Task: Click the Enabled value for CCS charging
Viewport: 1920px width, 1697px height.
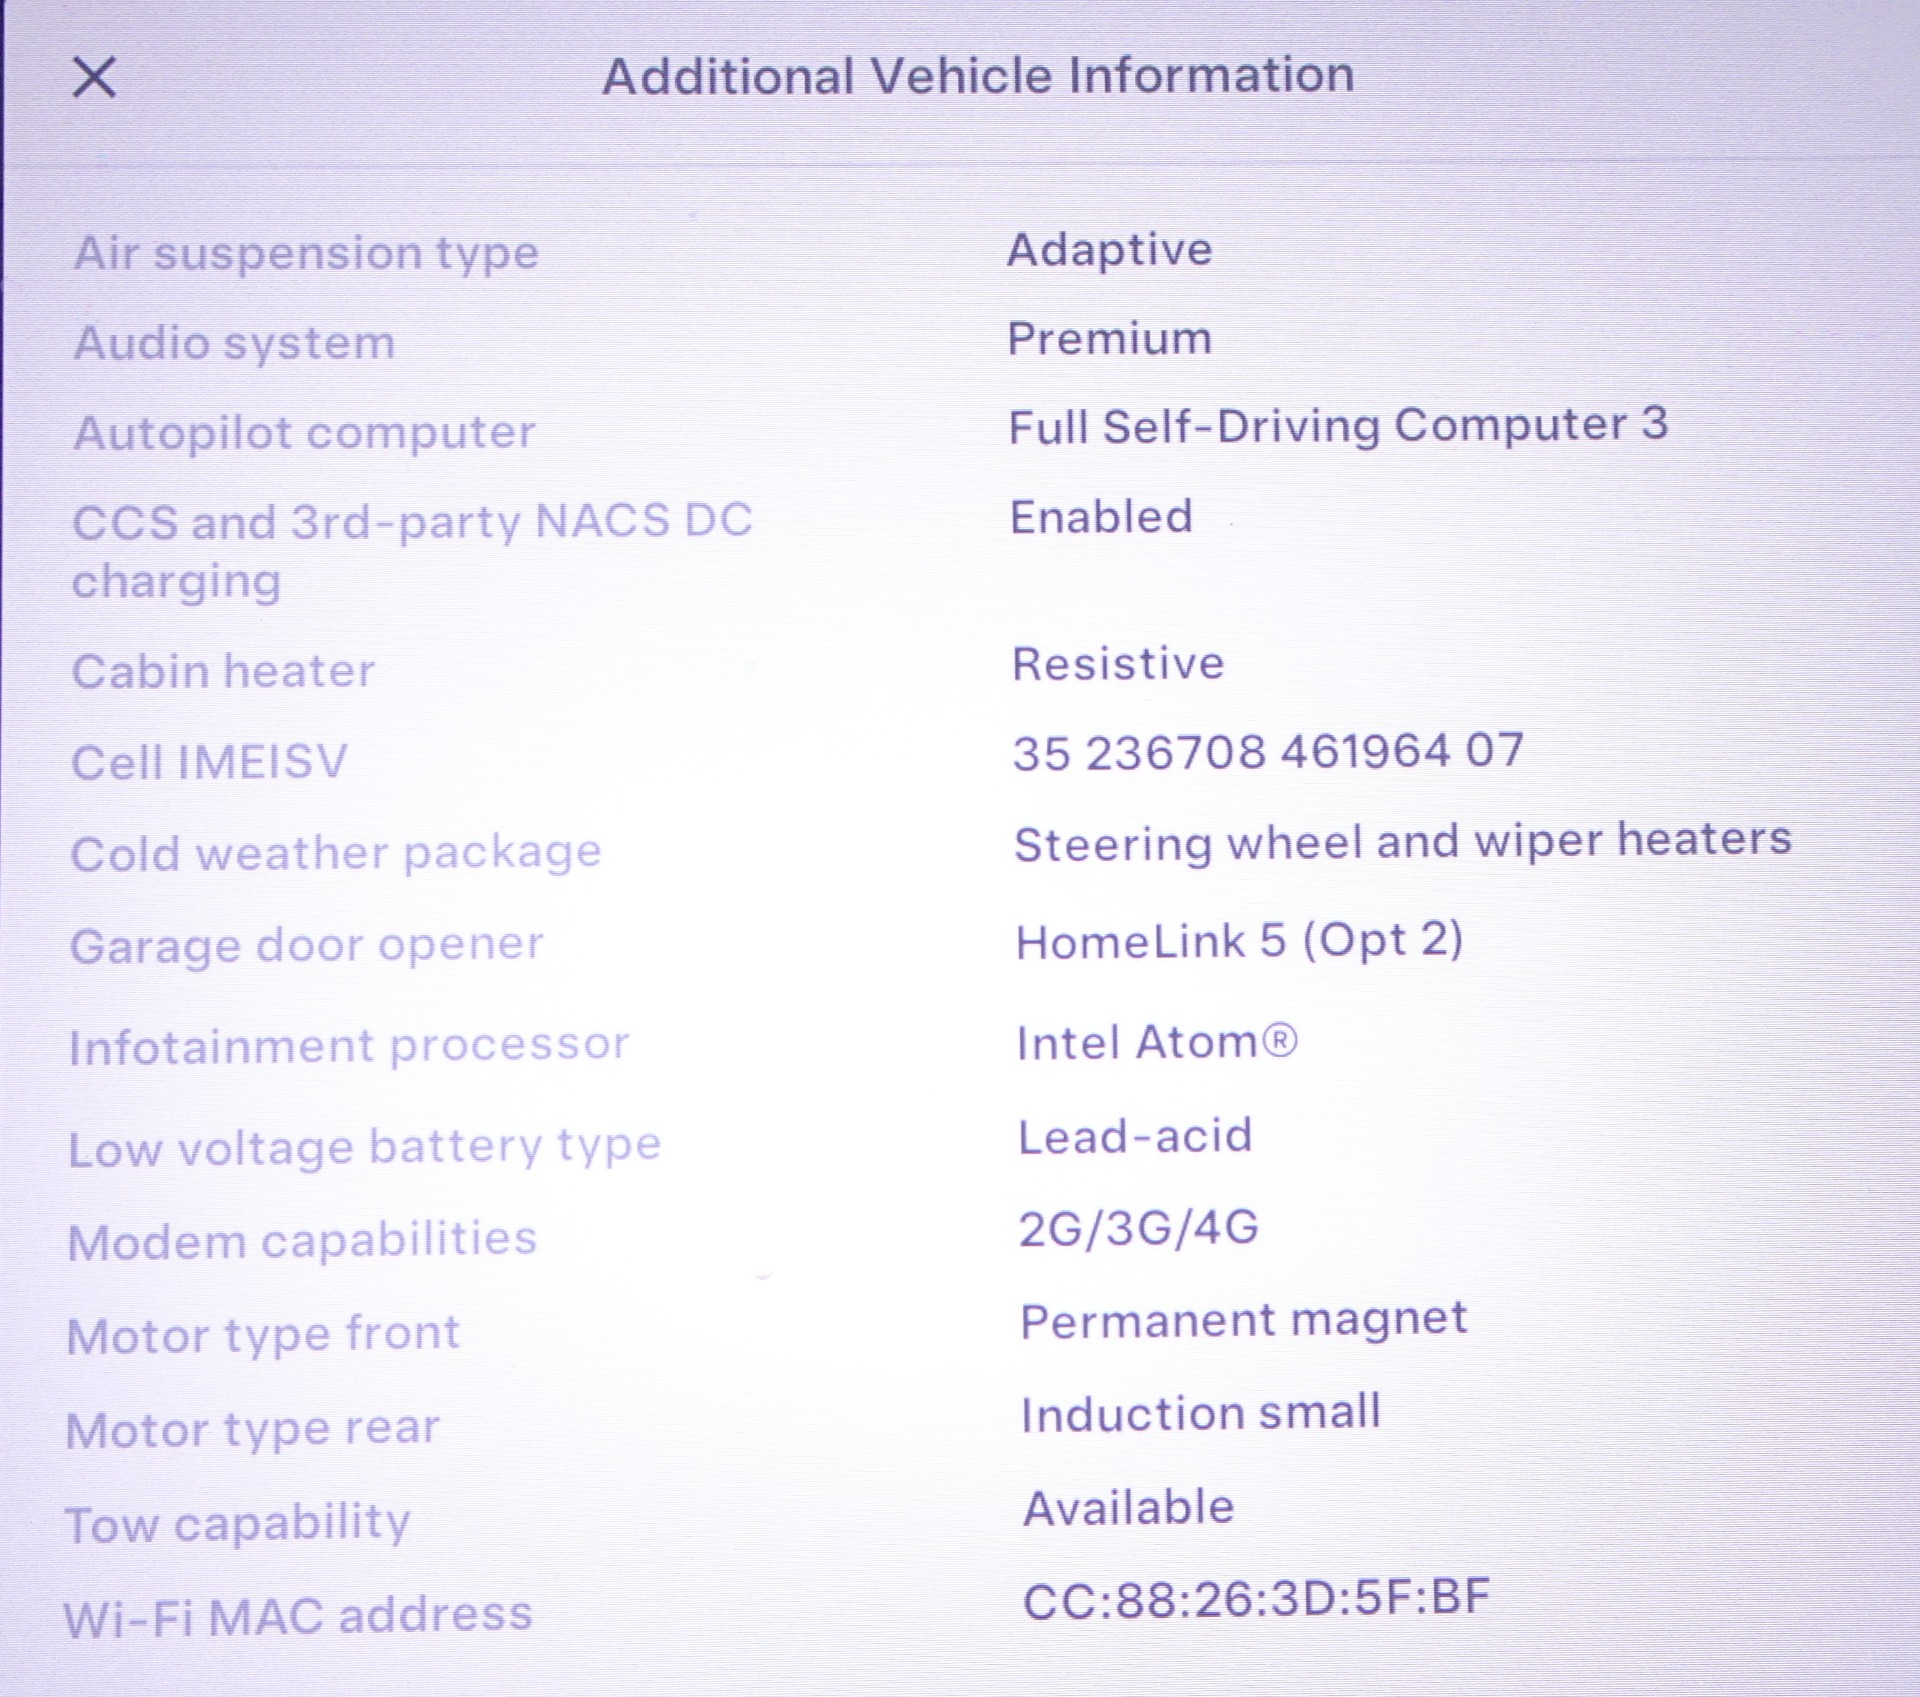Action: 1101,518
